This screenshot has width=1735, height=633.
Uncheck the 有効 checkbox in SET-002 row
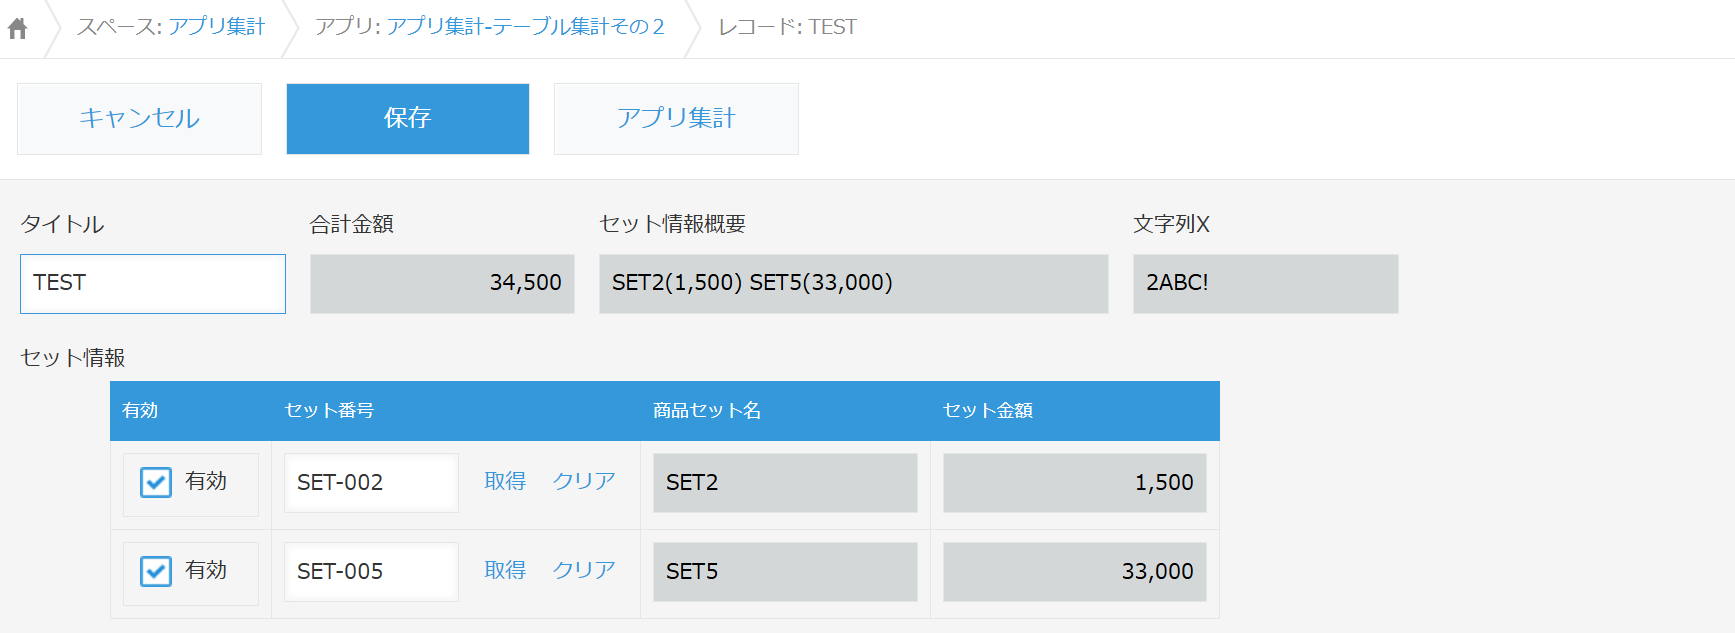[x=156, y=483]
